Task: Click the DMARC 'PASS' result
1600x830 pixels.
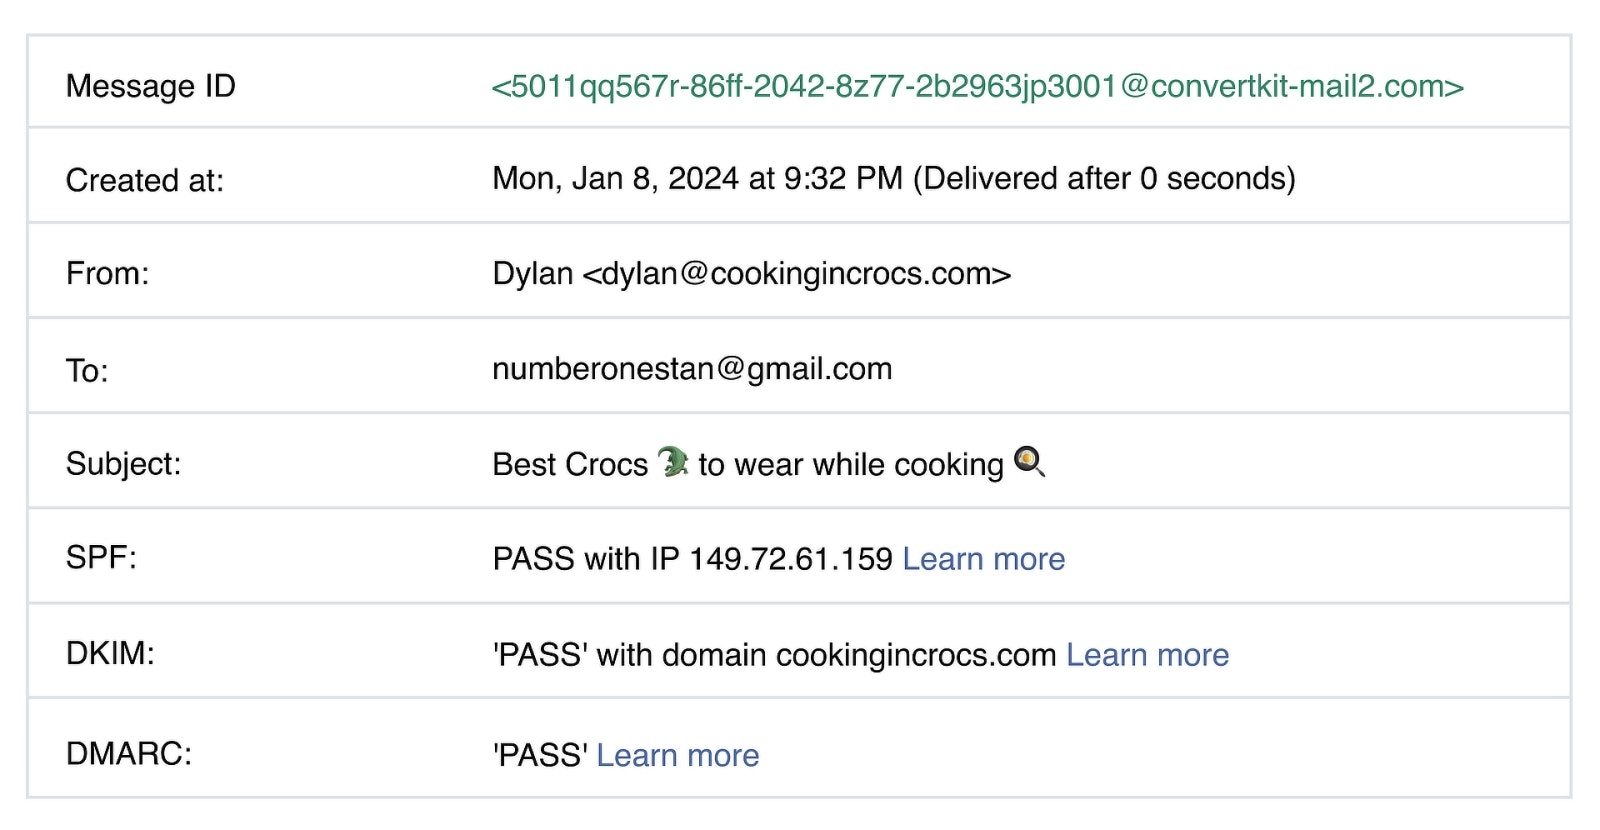Action: pos(540,755)
